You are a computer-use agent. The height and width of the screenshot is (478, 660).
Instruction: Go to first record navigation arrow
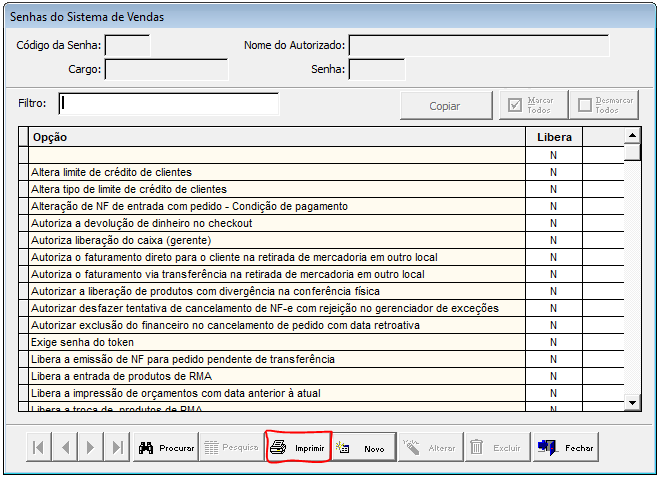click(39, 447)
